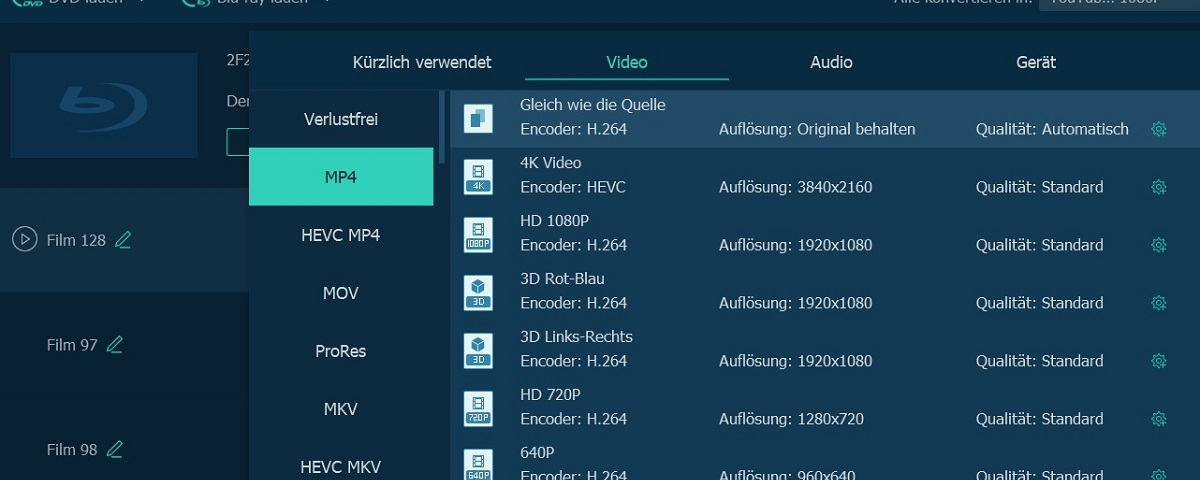
Task: Click the pencil icon next to Film 128
Action: (123, 240)
